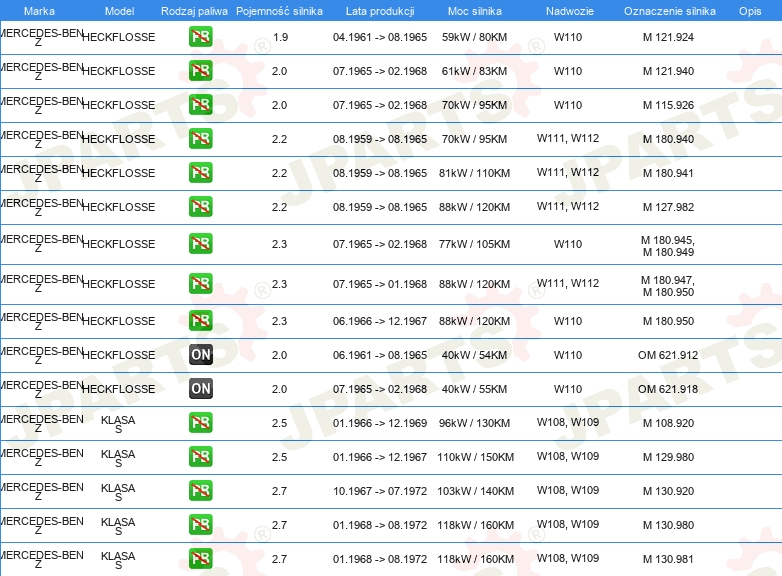Select engine code M 129.980

pos(668,457)
